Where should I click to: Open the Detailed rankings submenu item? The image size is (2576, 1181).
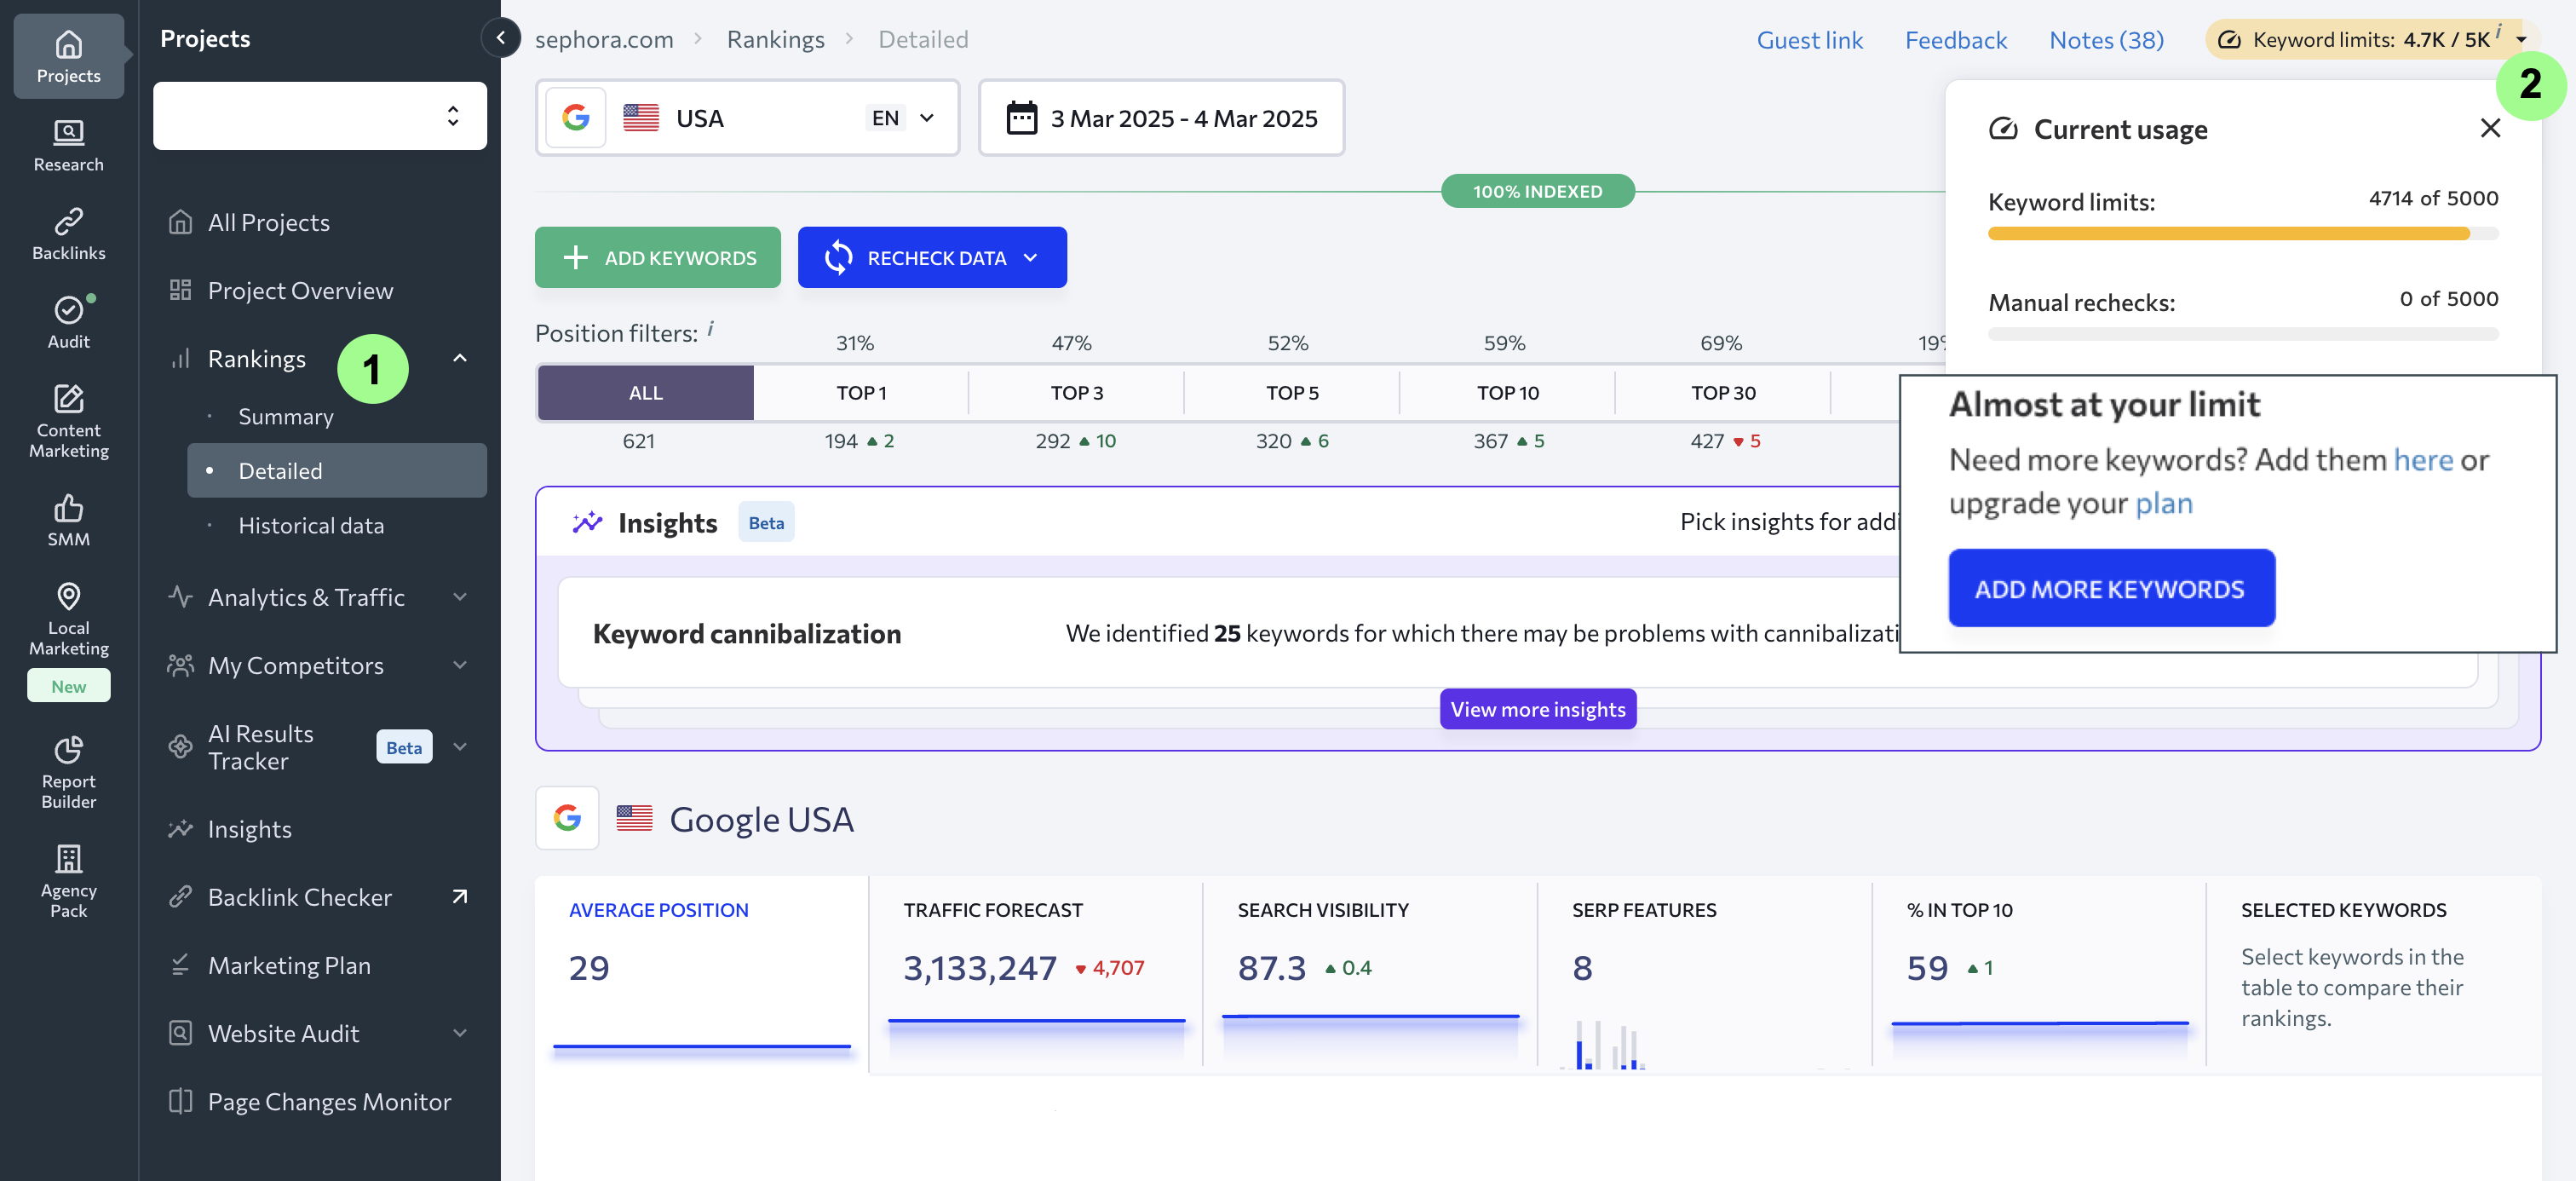coord(337,470)
